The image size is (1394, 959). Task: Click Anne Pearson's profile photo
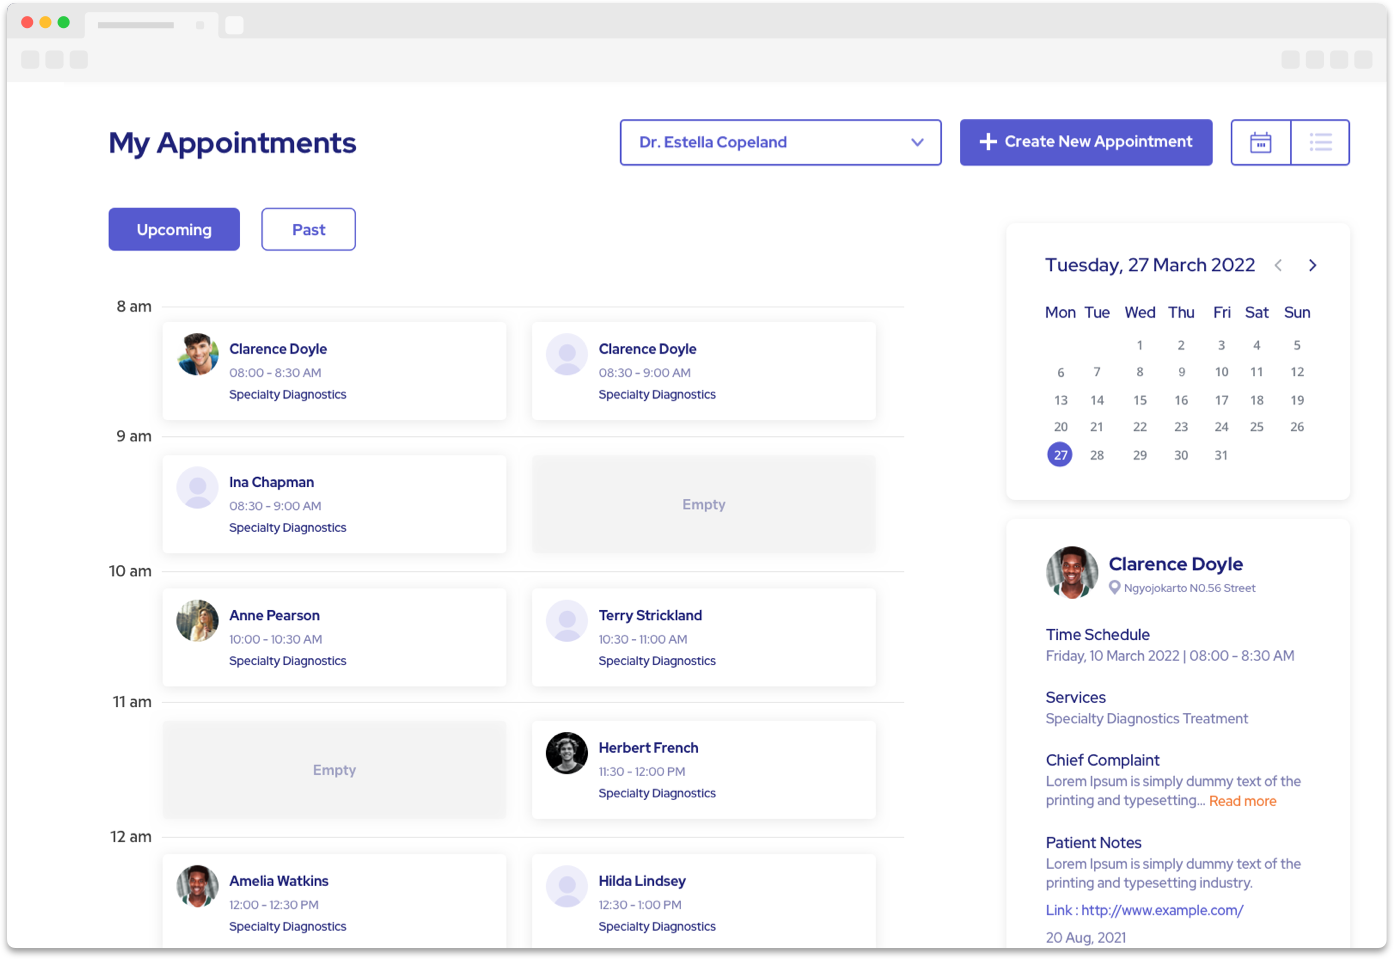click(198, 621)
